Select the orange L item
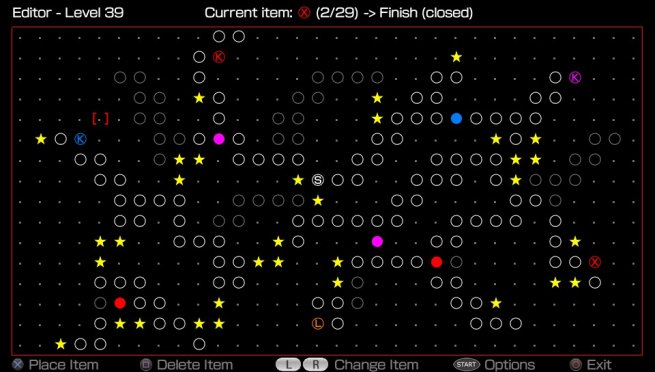Screen dimensions: 655x372 (x=317, y=323)
